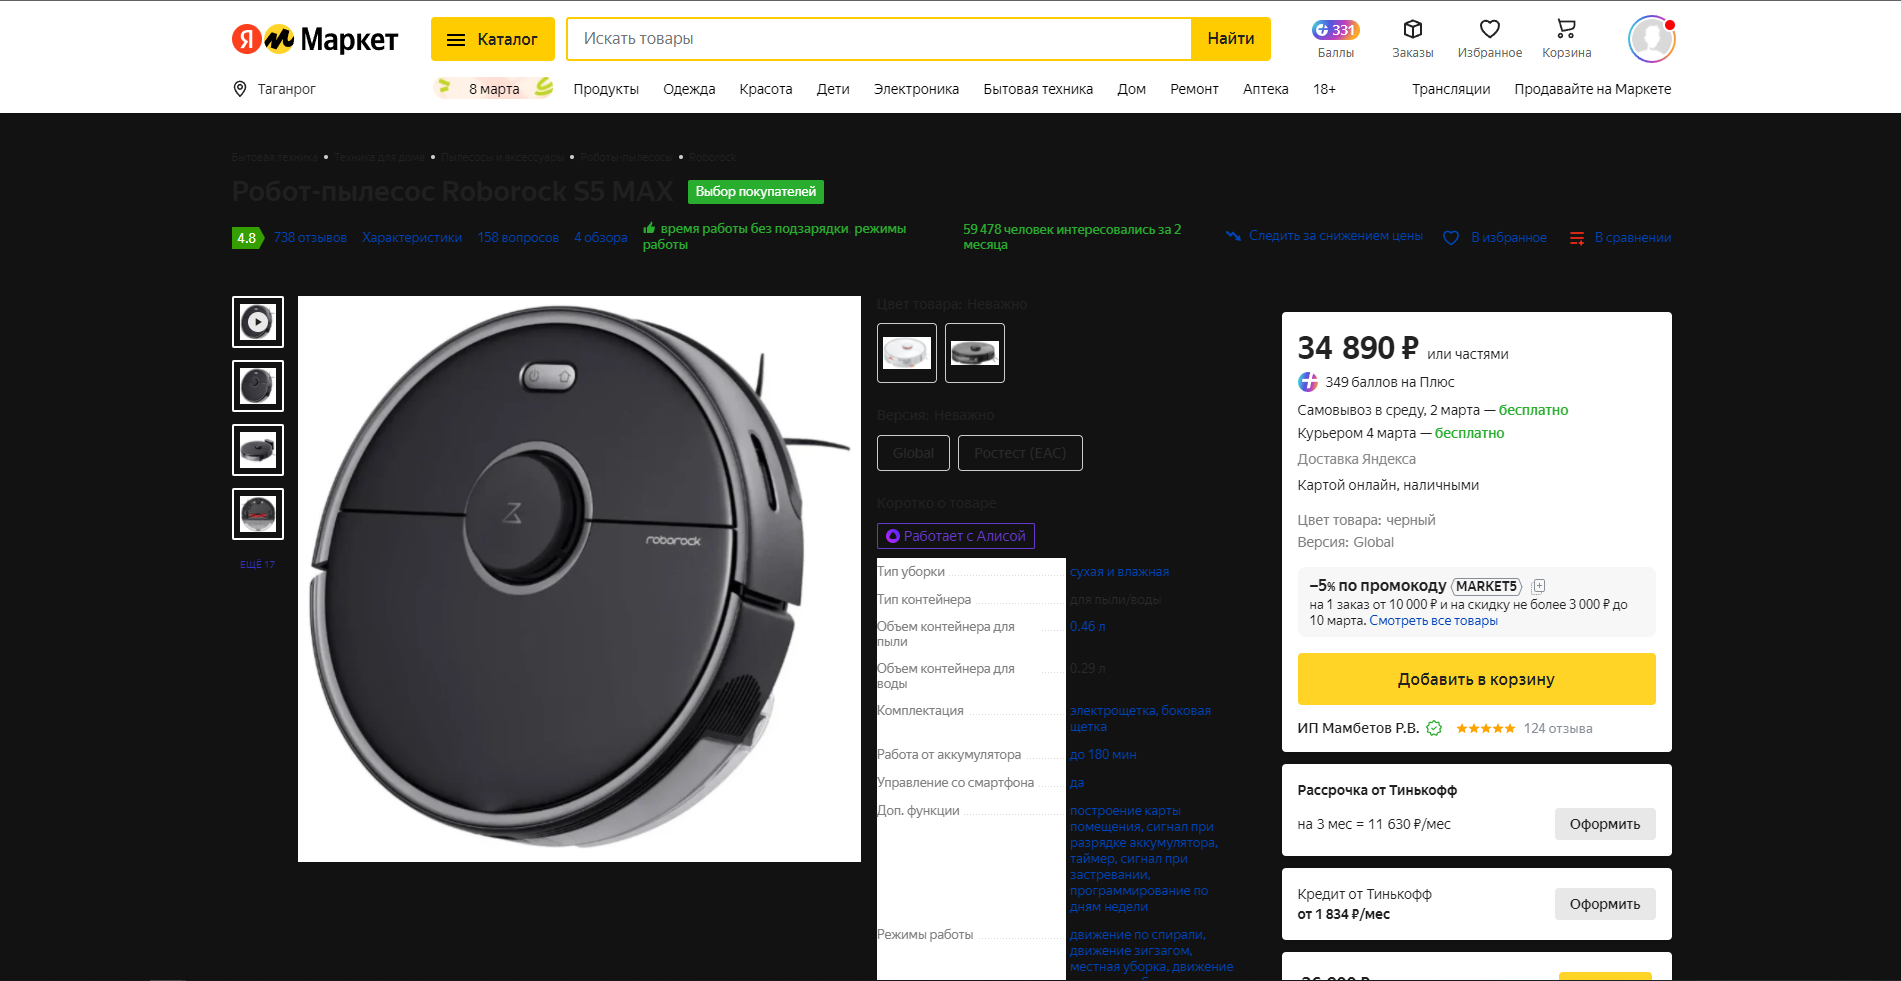The width and height of the screenshot is (1901, 981).
Task: Select the second gallery thumbnail, robot top view
Action: click(x=258, y=386)
